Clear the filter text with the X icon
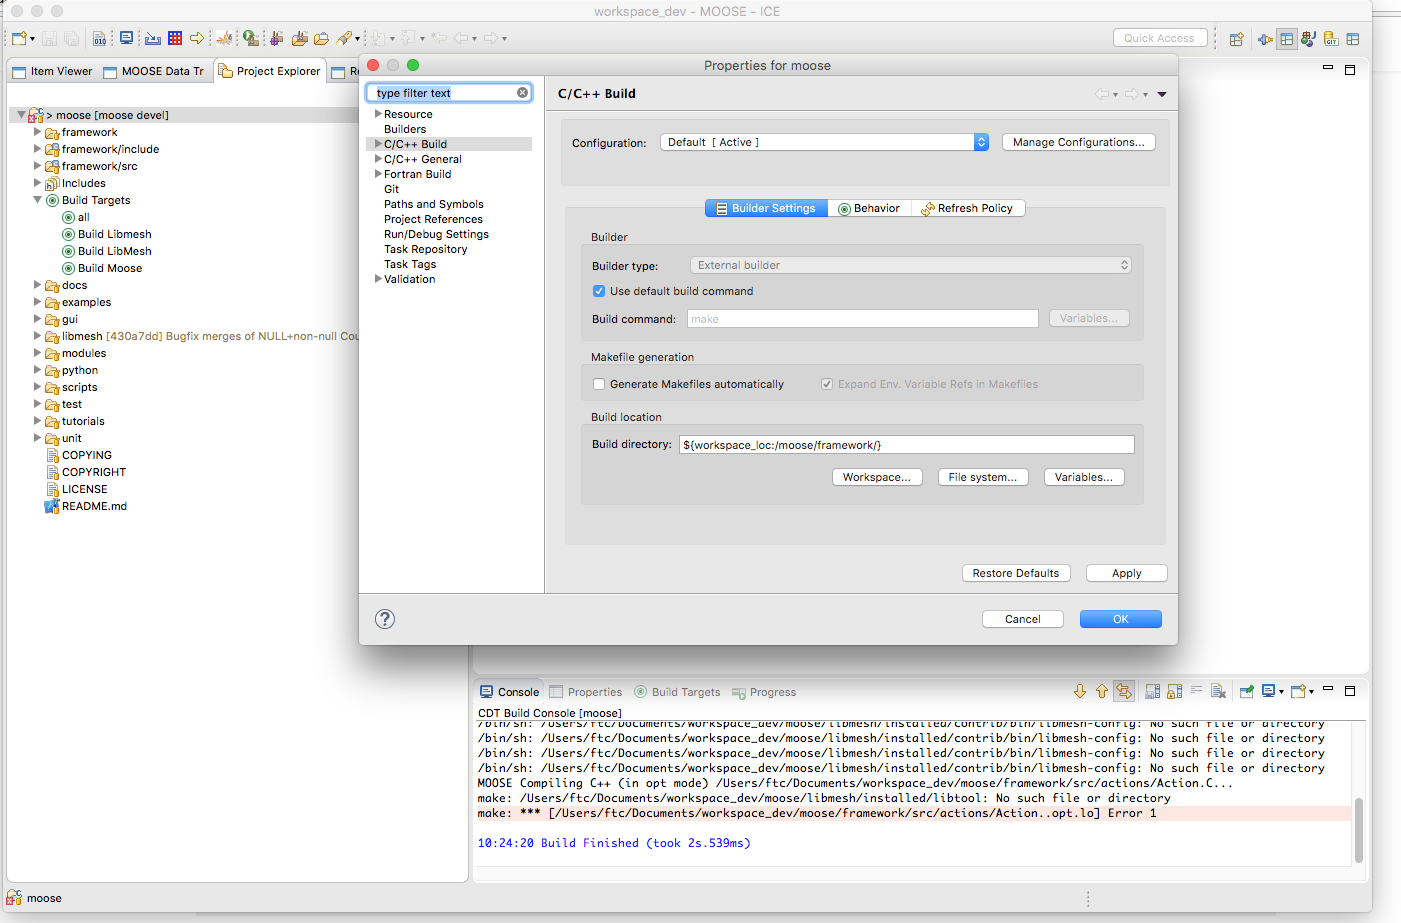 pyautogui.click(x=522, y=93)
